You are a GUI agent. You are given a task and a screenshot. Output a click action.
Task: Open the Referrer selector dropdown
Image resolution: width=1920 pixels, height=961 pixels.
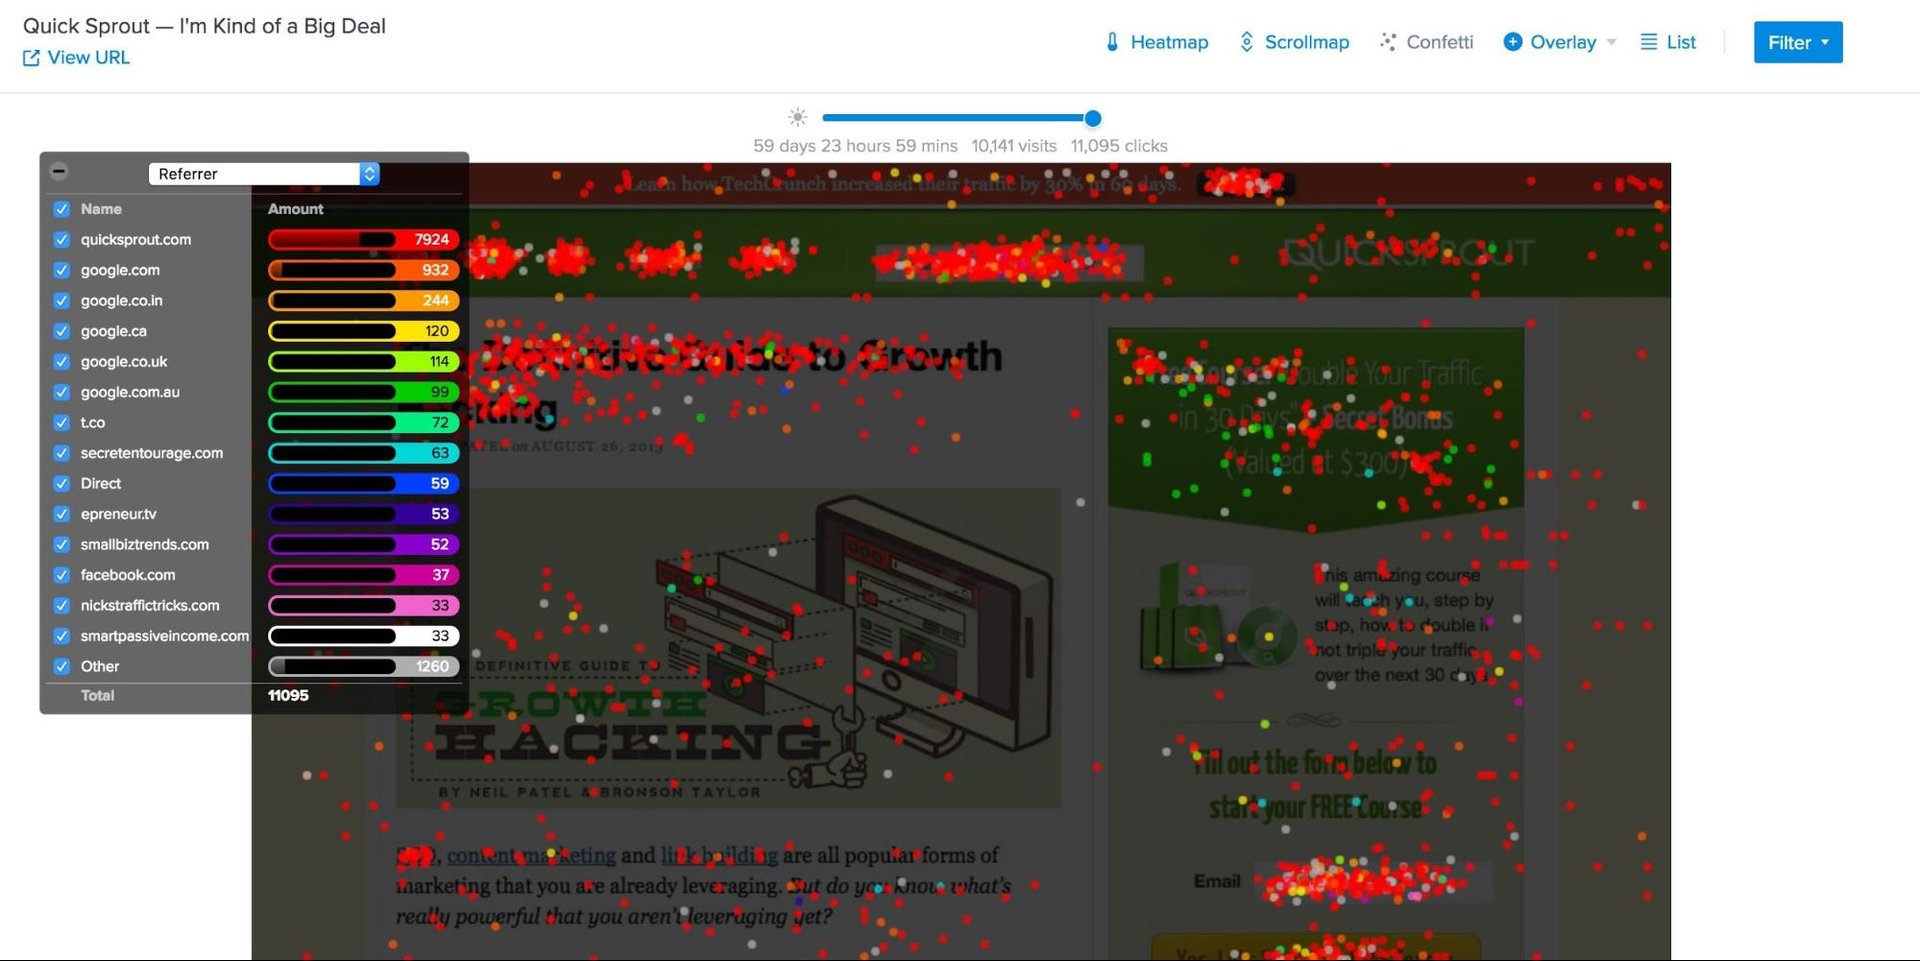pyautogui.click(x=262, y=173)
